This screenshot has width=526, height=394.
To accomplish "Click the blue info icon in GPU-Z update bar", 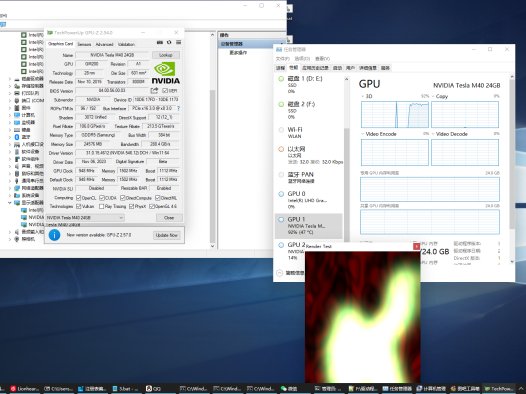I will [54, 235].
